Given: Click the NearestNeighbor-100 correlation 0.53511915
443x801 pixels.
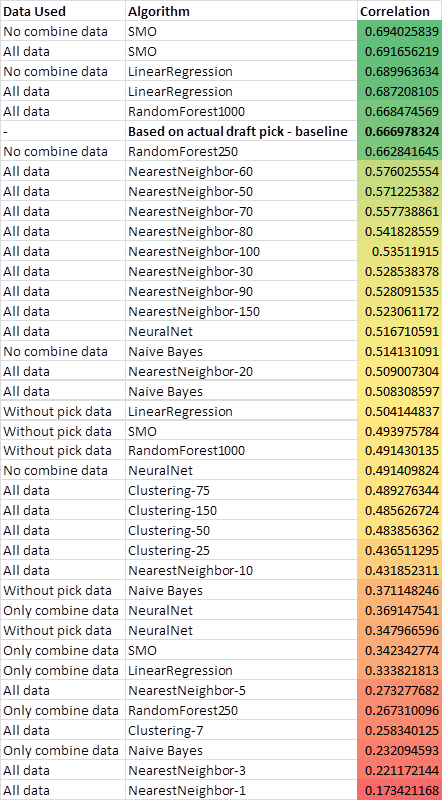Looking at the screenshot, I should click(x=400, y=251).
